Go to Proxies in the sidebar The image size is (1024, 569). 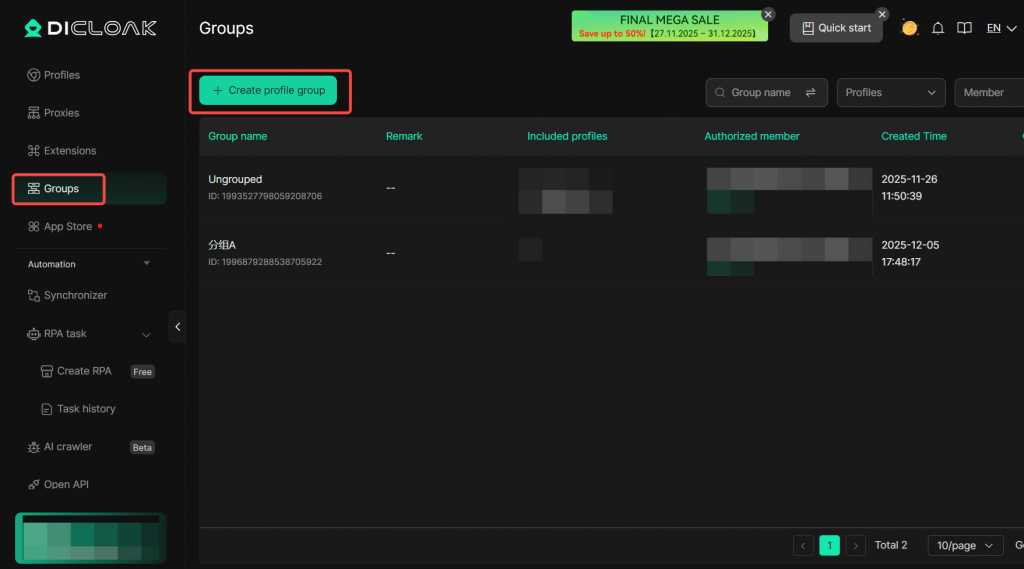click(x=61, y=113)
